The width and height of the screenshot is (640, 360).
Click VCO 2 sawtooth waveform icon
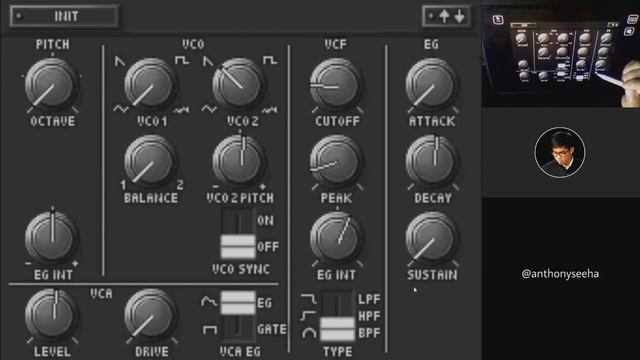pyautogui.click(x=208, y=61)
